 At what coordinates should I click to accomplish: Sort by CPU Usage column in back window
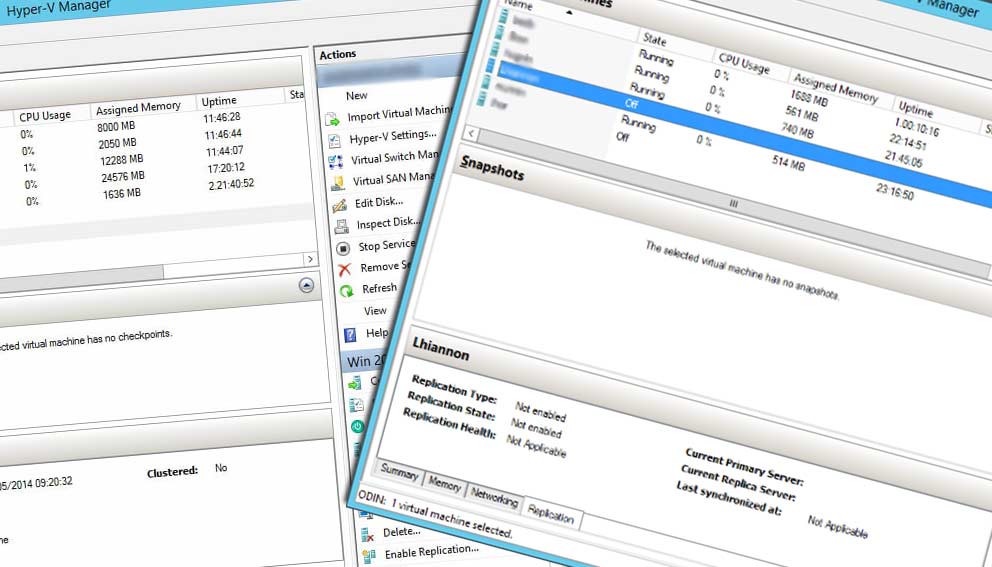(x=45, y=116)
